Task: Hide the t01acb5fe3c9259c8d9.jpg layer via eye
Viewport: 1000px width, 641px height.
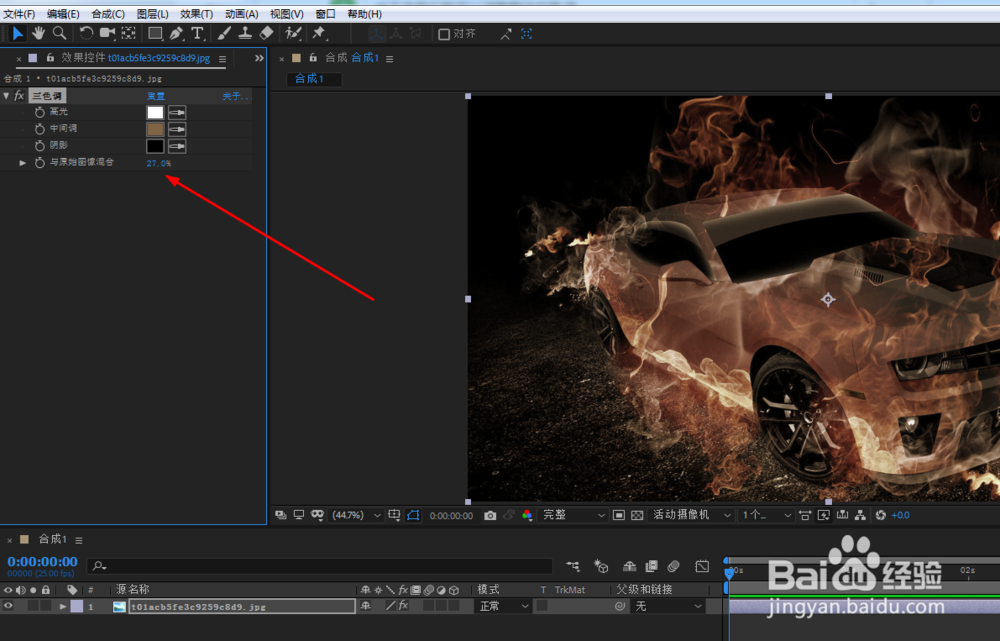Action: [x=8, y=606]
